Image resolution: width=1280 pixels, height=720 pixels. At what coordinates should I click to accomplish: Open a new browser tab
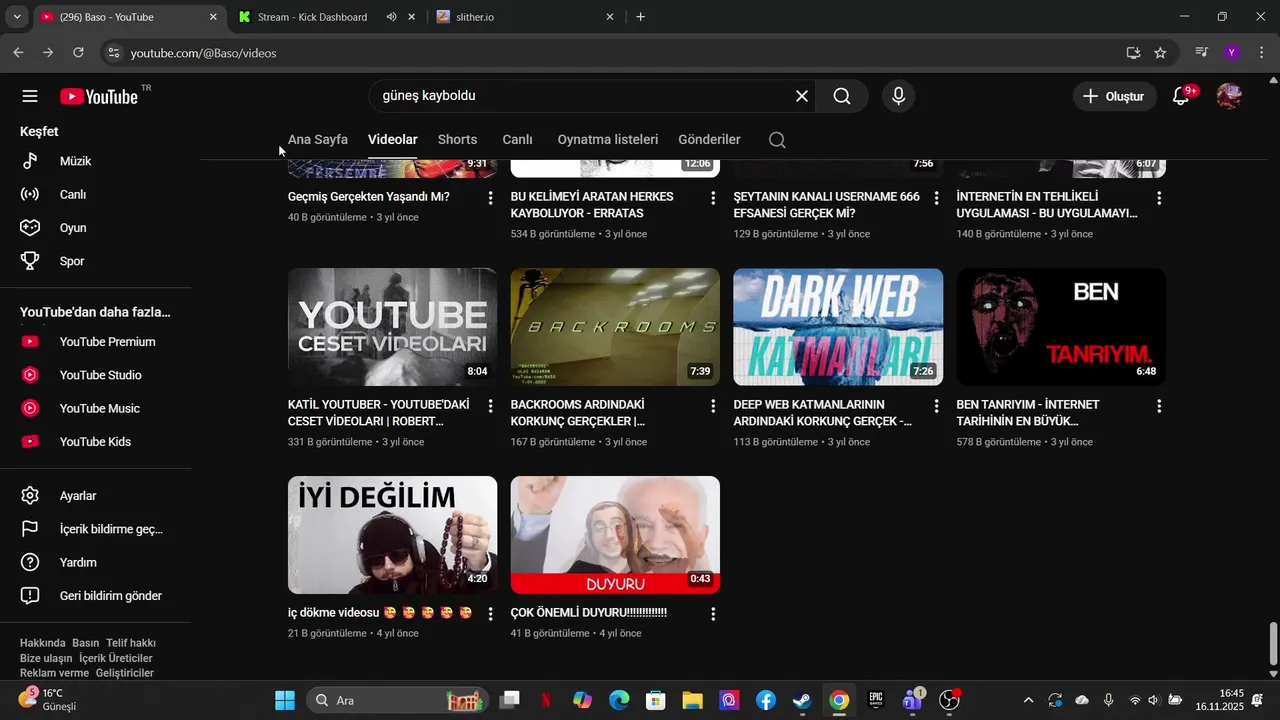pos(640,17)
